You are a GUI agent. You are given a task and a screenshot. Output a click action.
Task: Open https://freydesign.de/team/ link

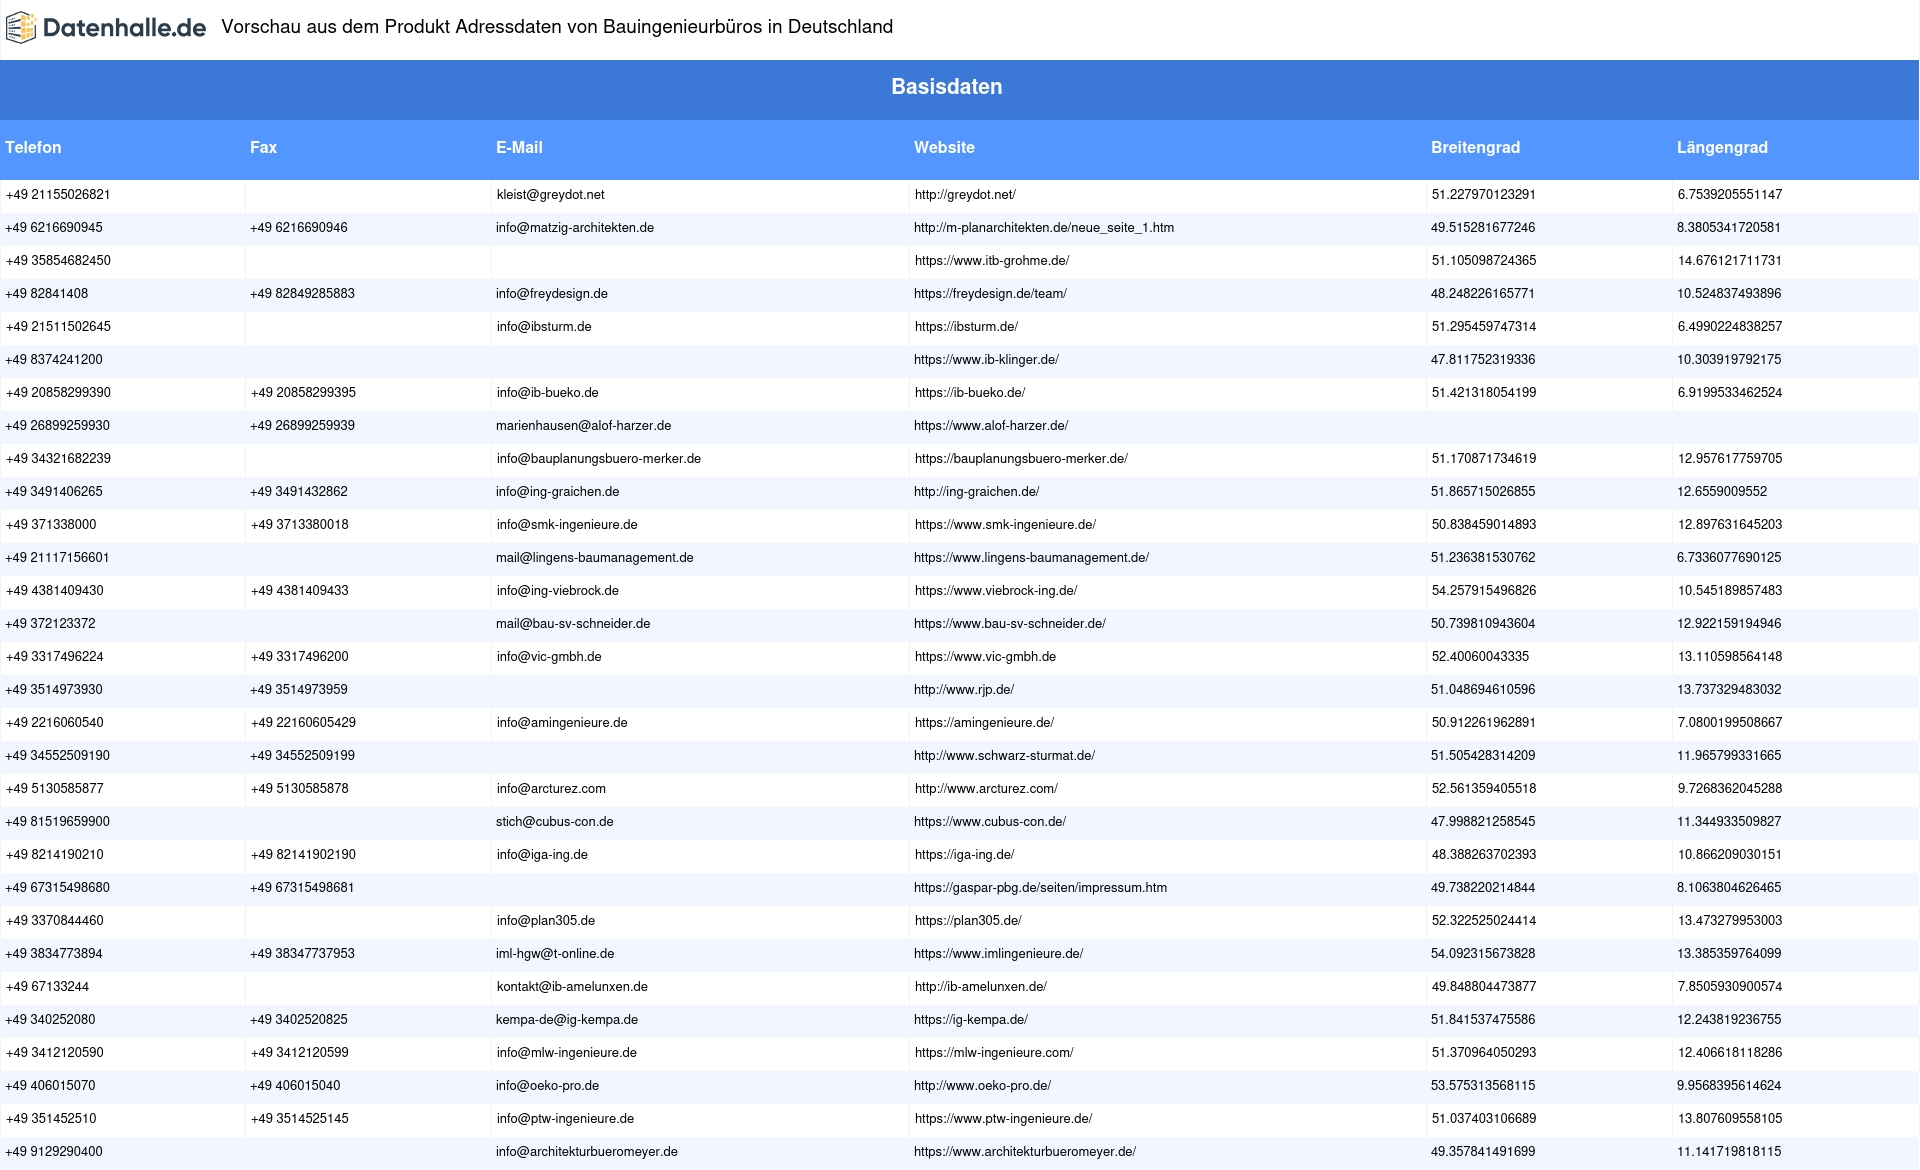point(990,294)
